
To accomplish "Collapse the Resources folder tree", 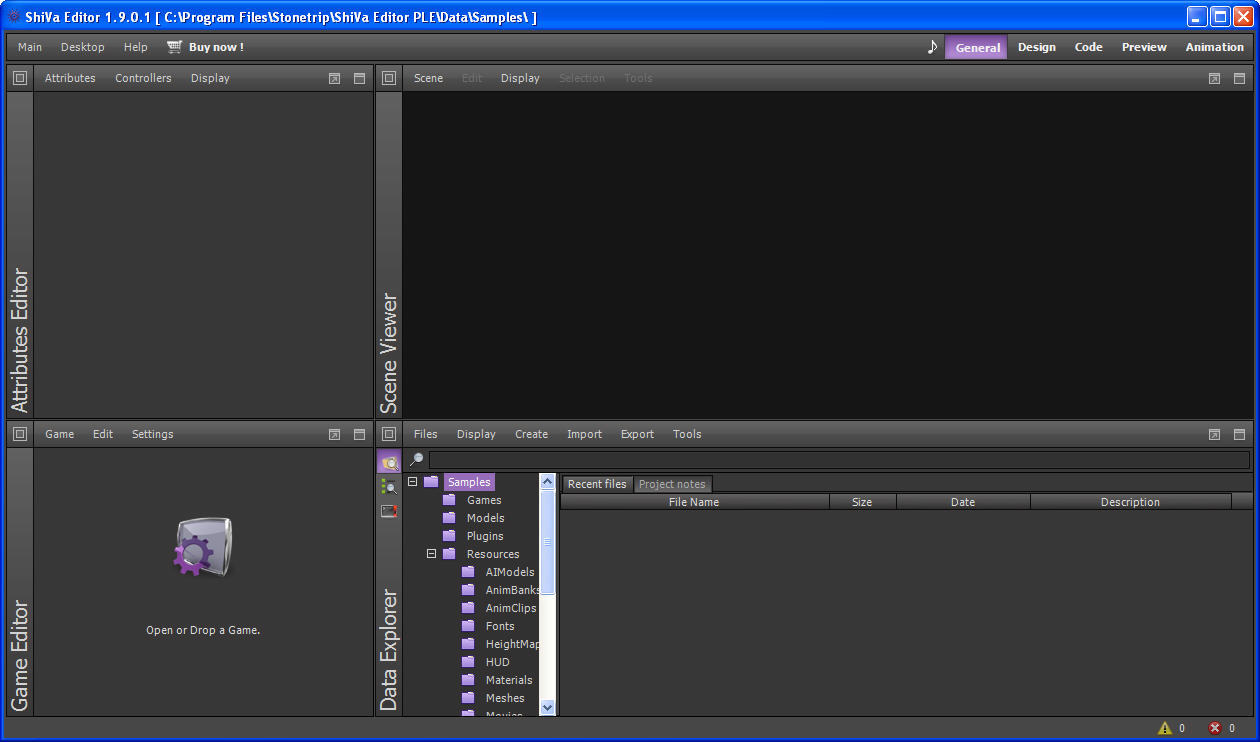I will pyautogui.click(x=431, y=553).
